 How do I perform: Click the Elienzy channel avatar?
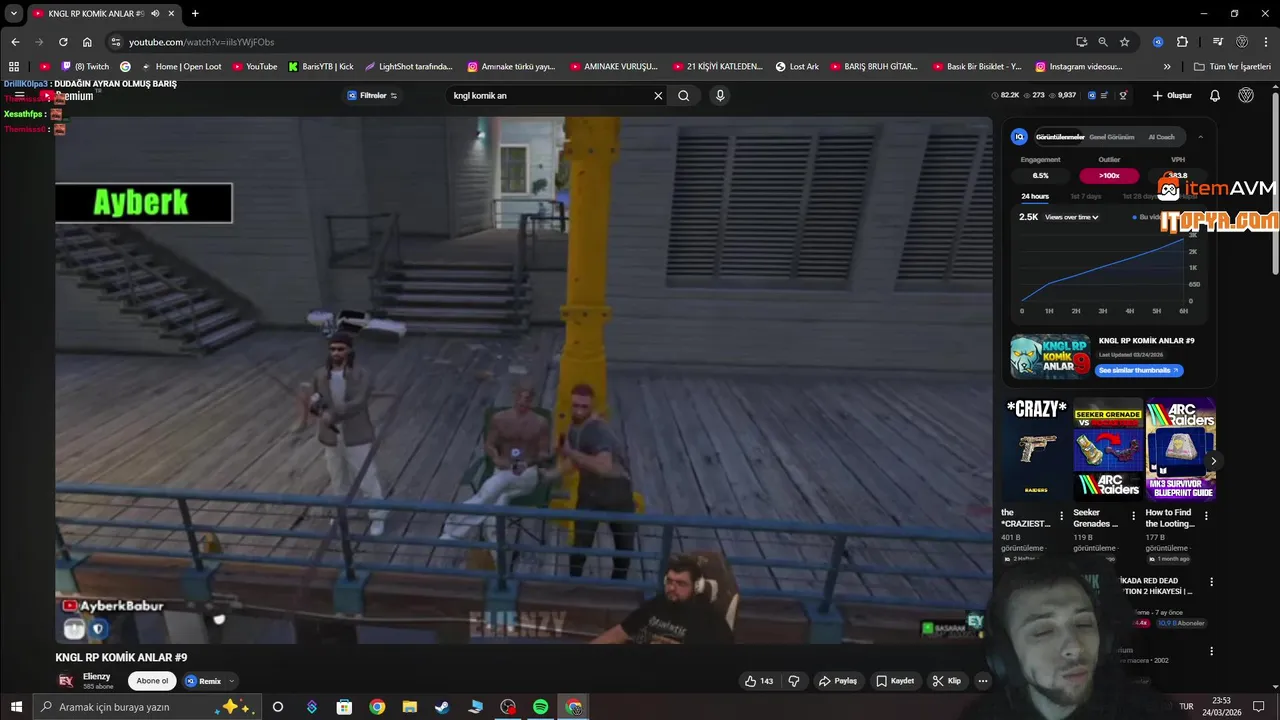[x=66, y=681]
